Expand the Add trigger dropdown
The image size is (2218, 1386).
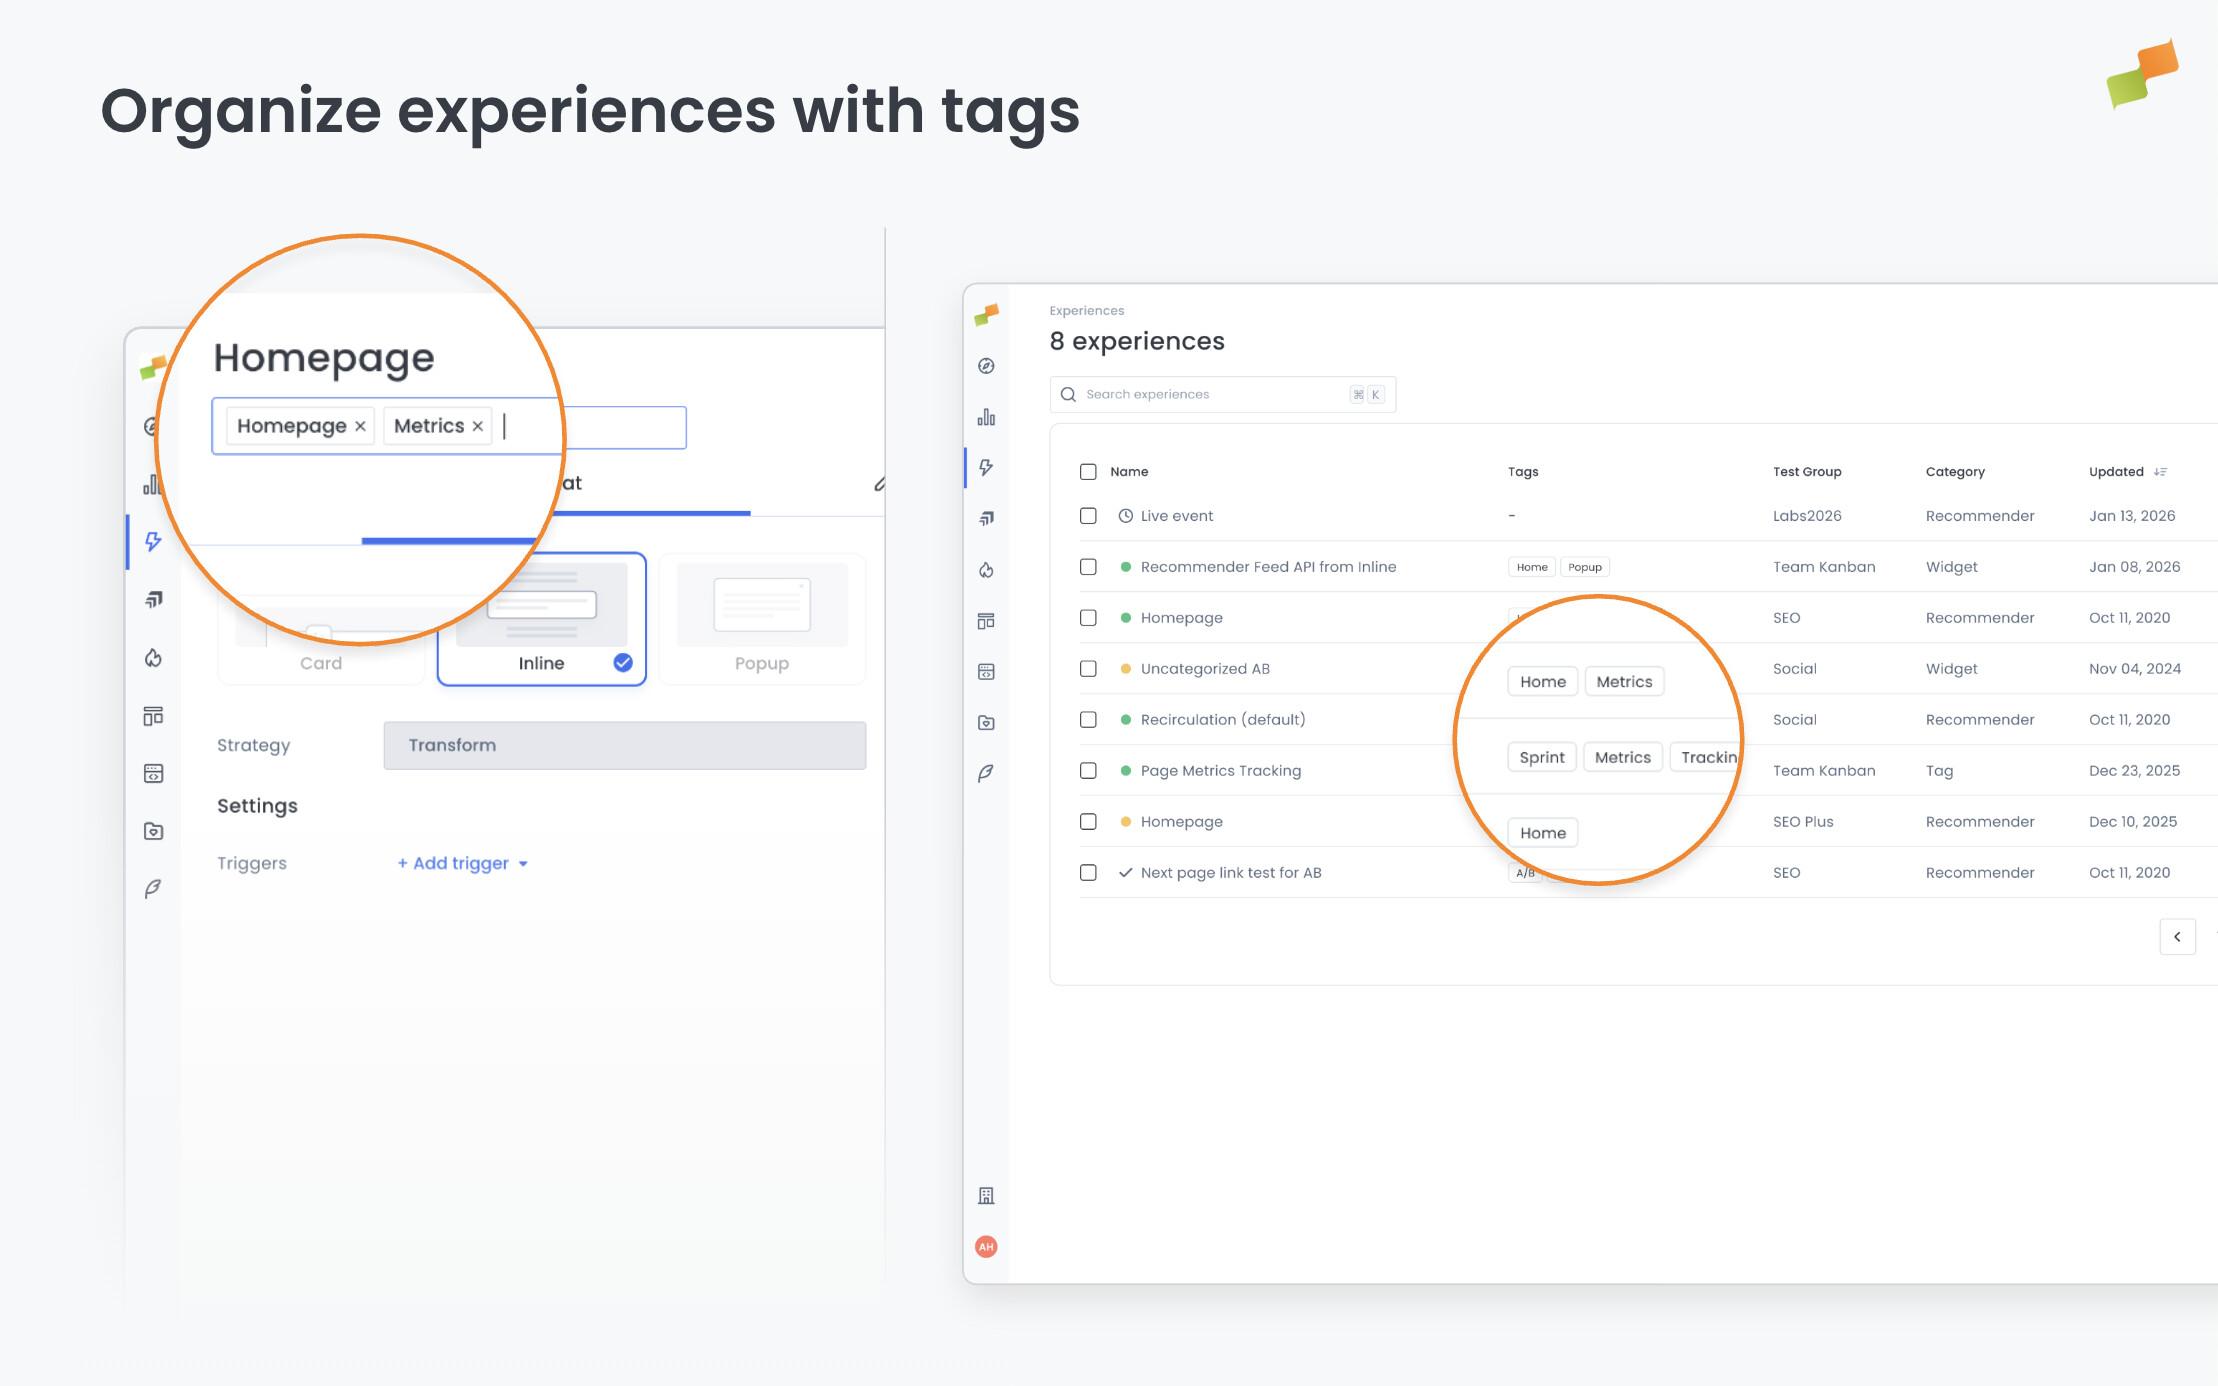(462, 863)
